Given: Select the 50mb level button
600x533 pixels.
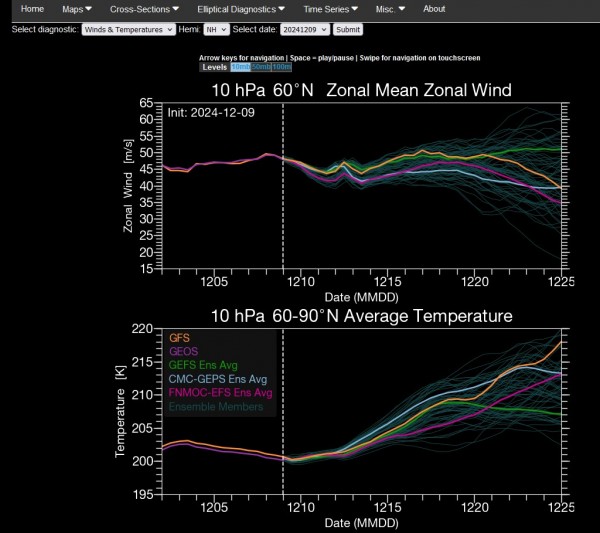Looking at the screenshot, I should click(x=261, y=67).
